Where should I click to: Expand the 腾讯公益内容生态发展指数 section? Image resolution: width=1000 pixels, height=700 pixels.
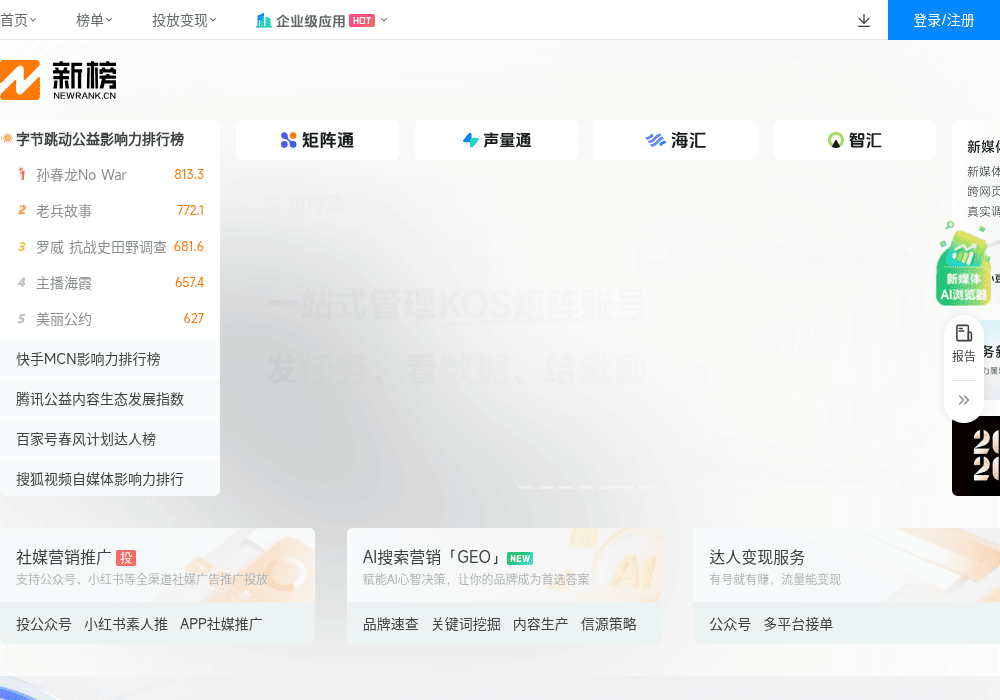click(x=110, y=399)
